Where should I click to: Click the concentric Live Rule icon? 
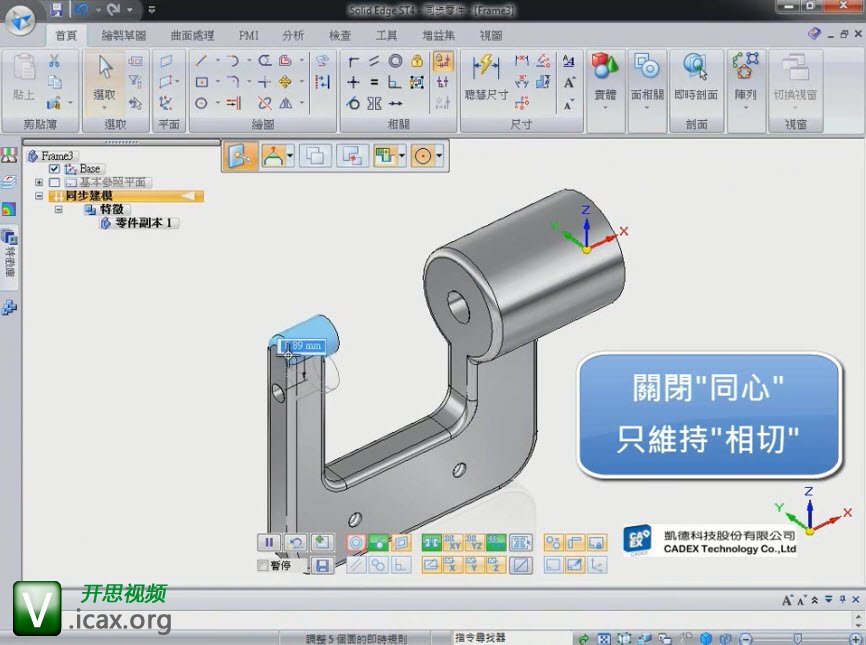356,542
